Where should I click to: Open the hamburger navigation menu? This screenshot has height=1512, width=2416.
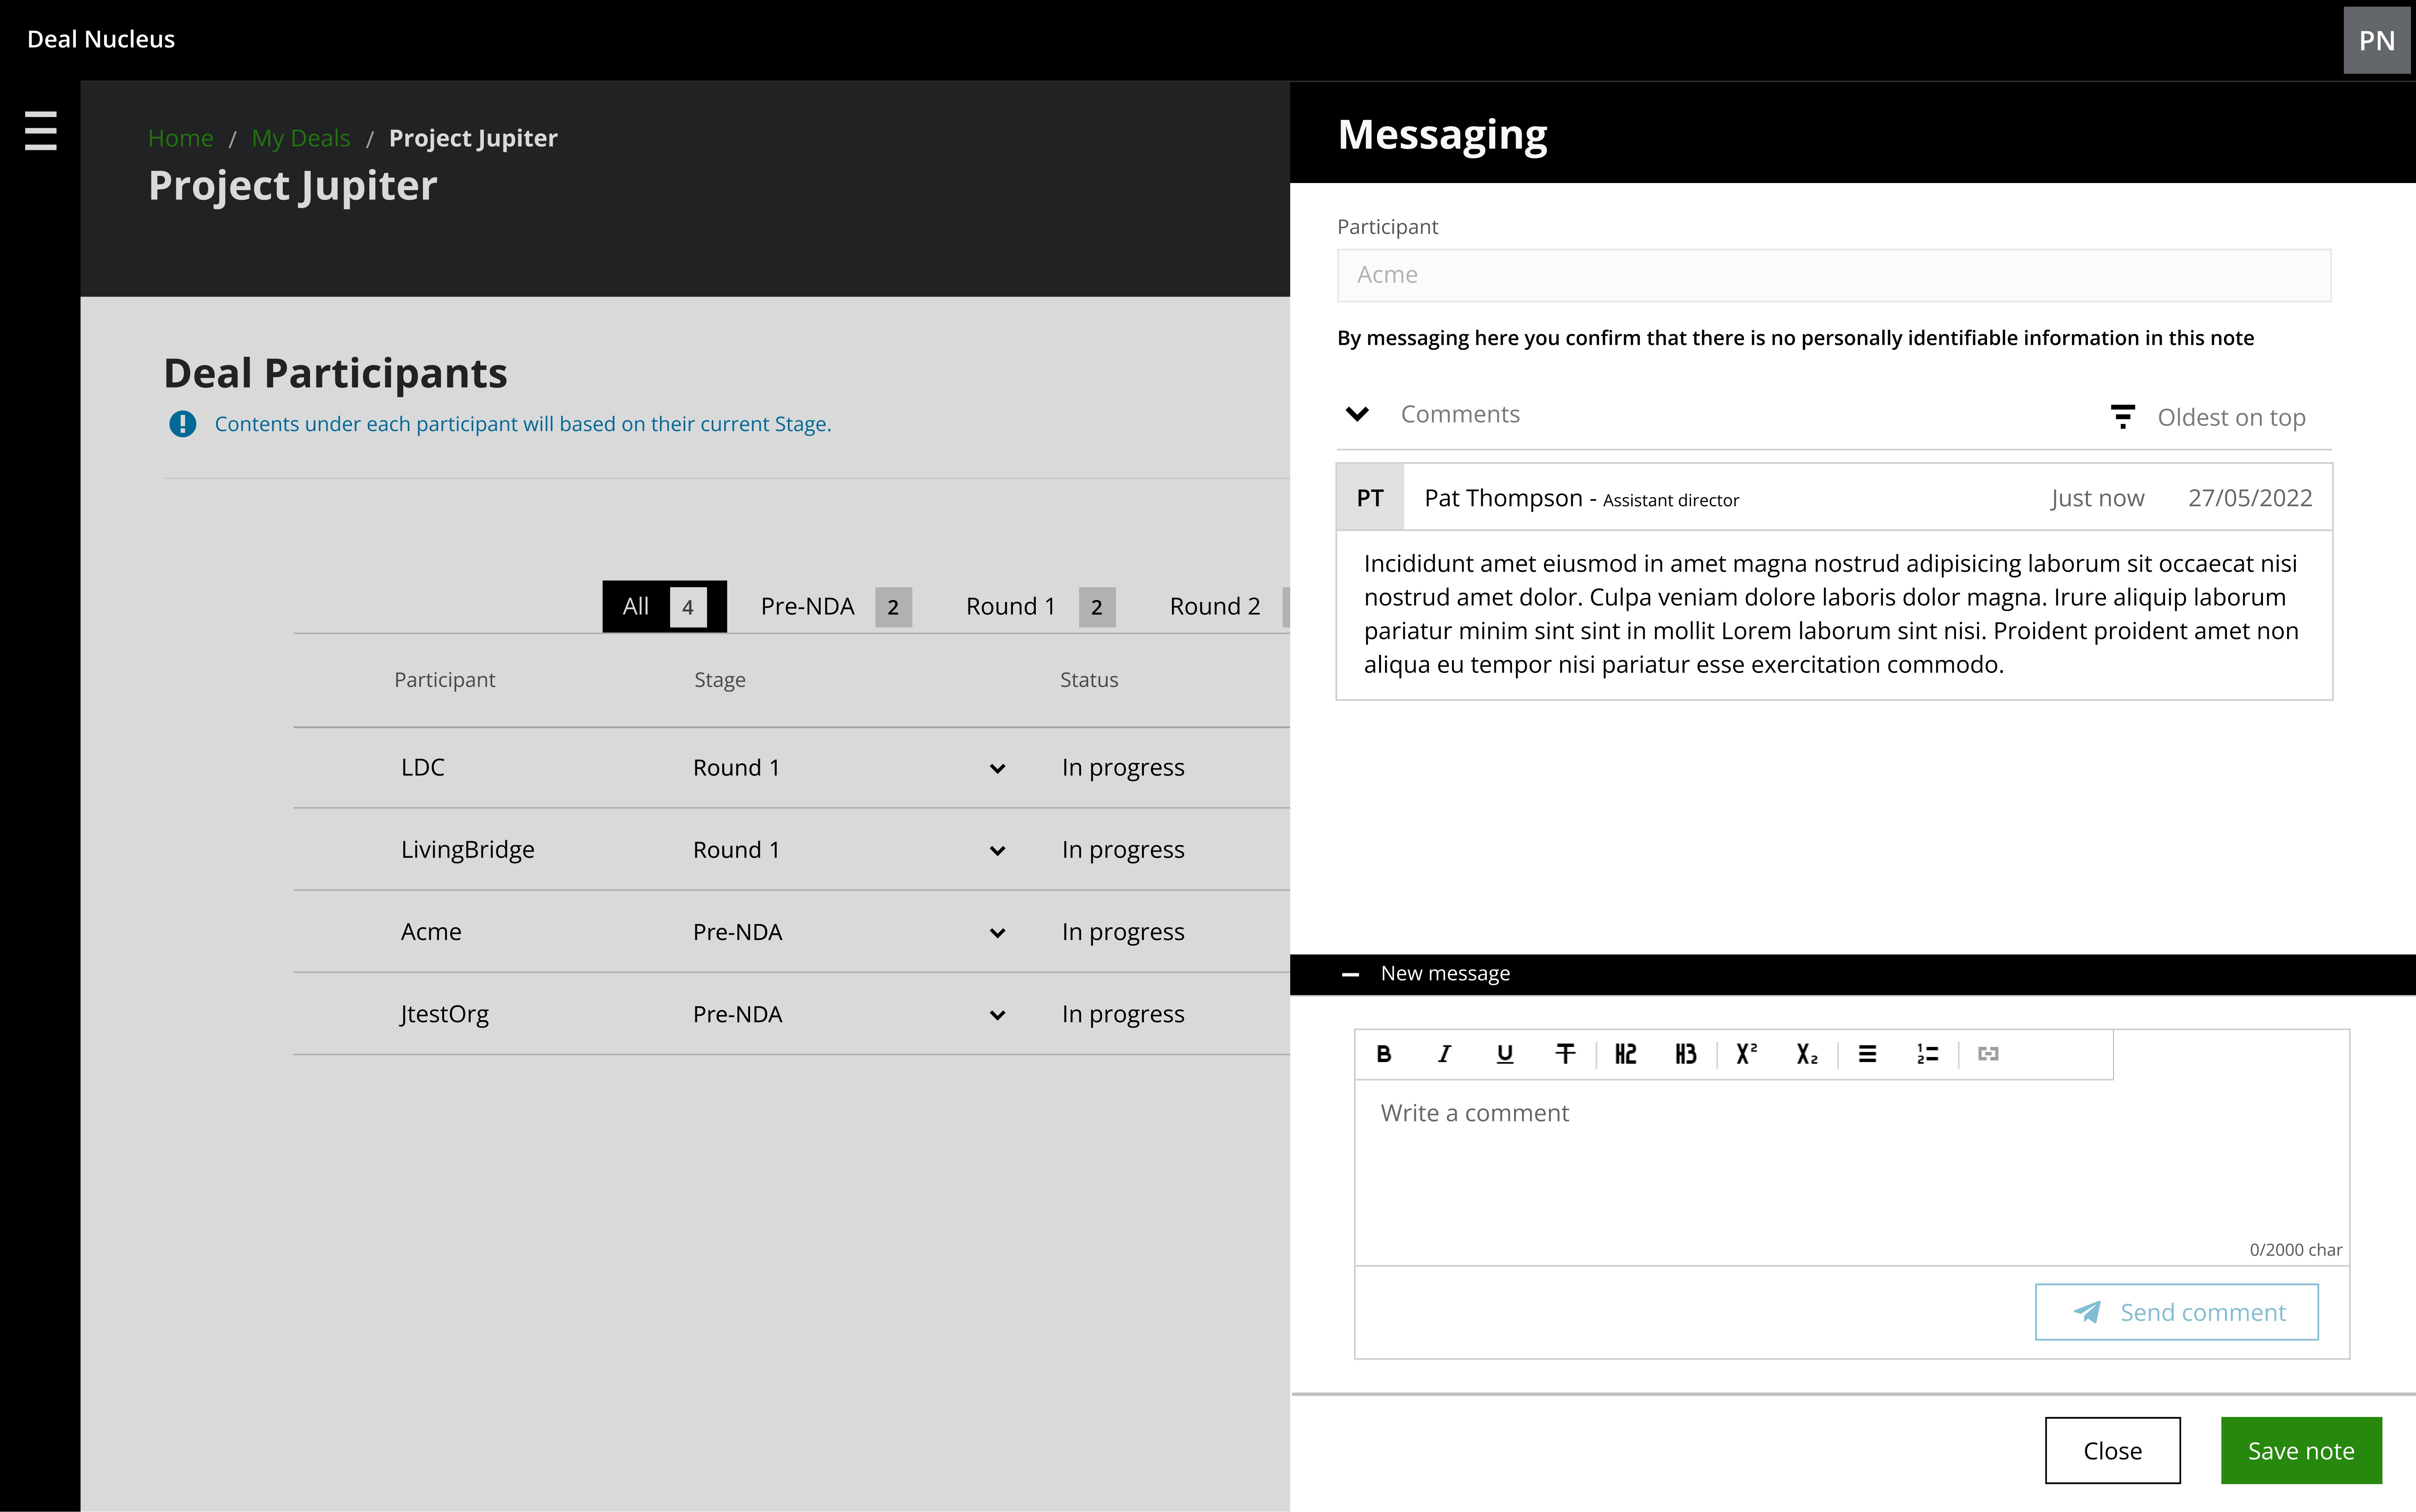(40, 131)
